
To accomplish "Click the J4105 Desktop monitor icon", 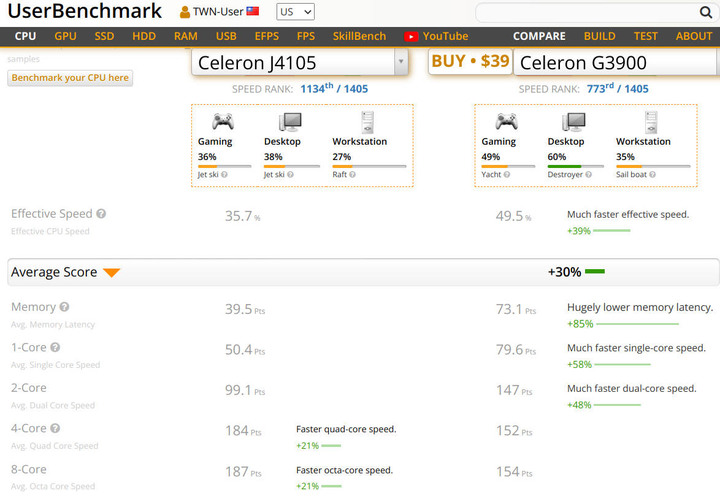I will point(290,122).
